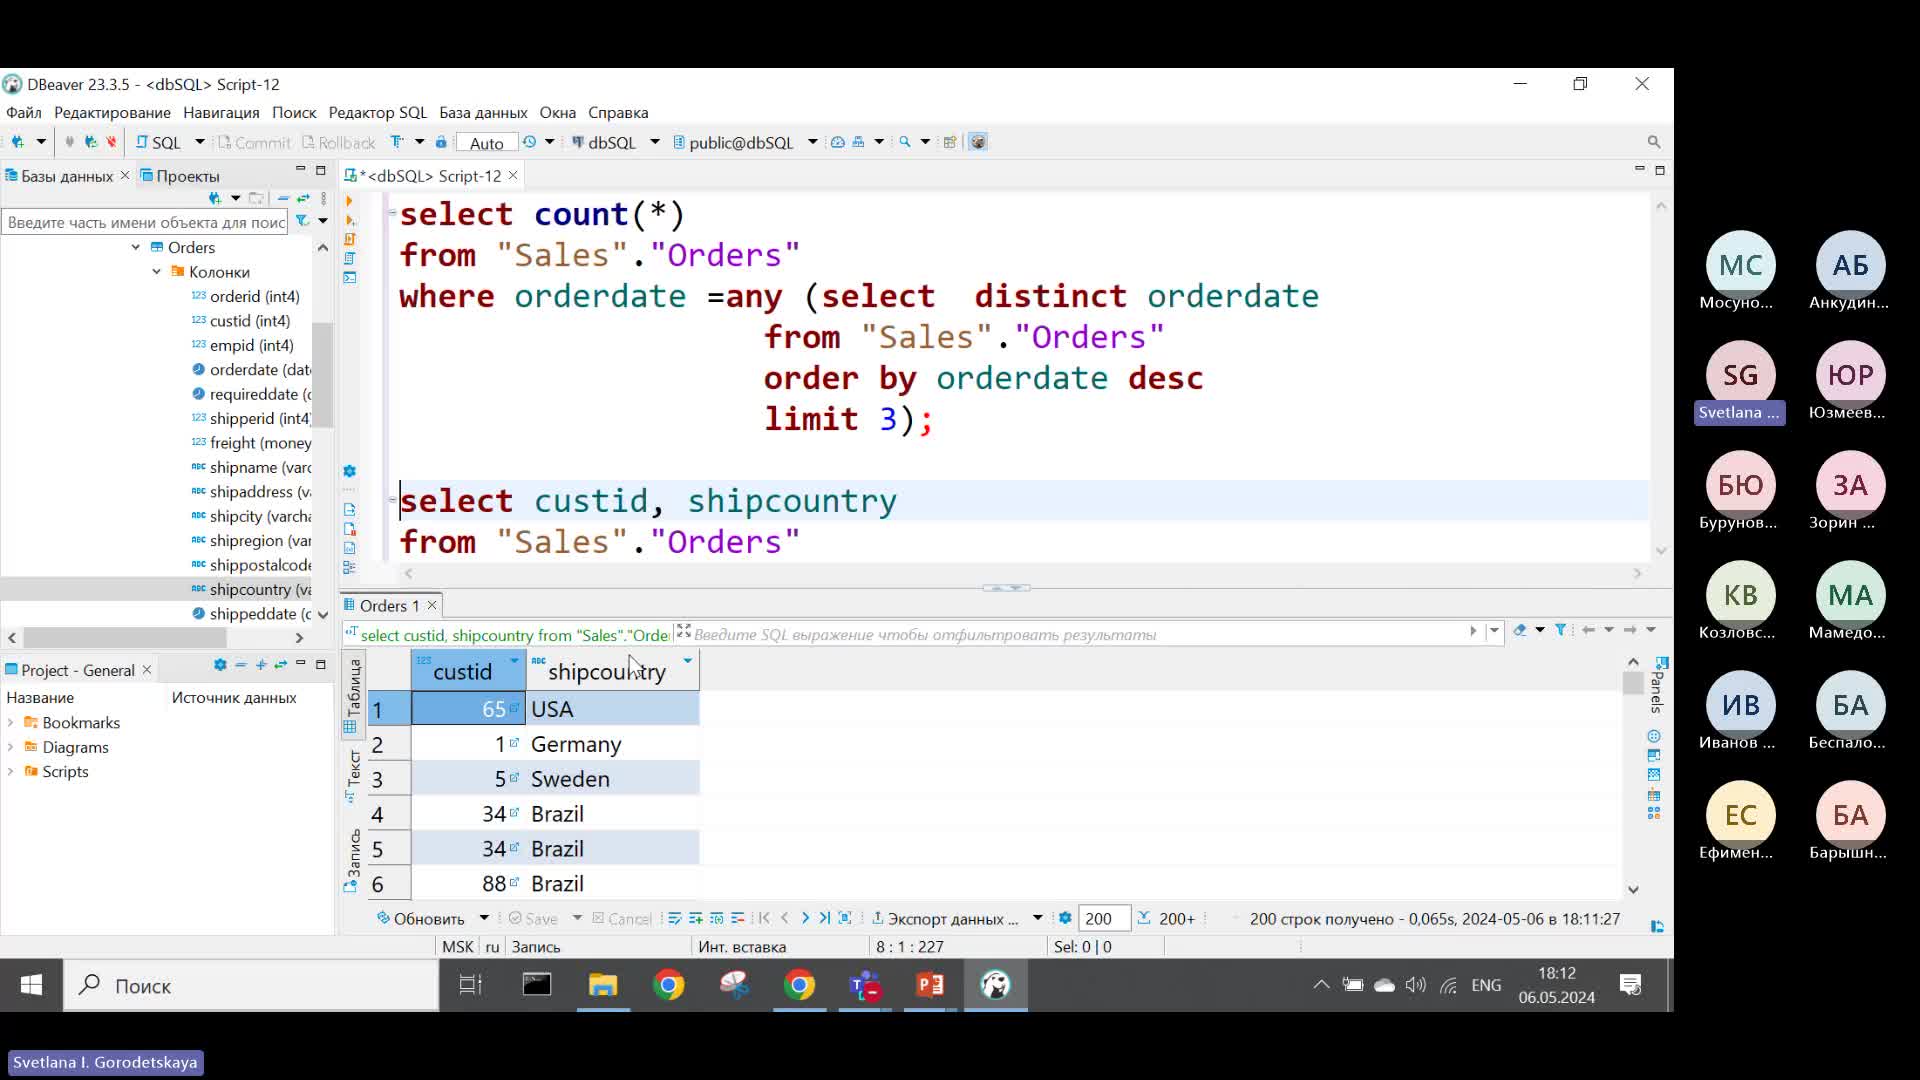
Task: Open the dashboard icon in main toolbar
Action: 838,142
